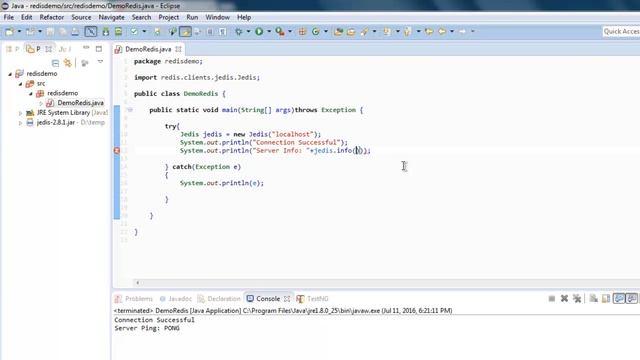Viewport: 640px width, 360px height.
Task: Click the Open Type toolbar icon
Action: pyautogui.click(x=338, y=31)
